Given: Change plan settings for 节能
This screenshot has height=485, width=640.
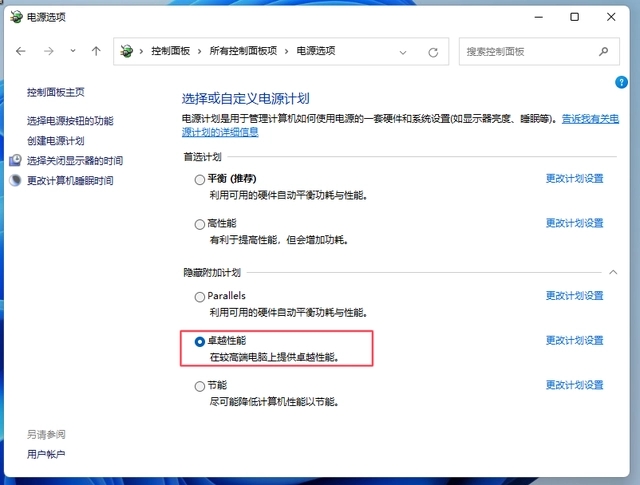Looking at the screenshot, I should coord(575,385).
